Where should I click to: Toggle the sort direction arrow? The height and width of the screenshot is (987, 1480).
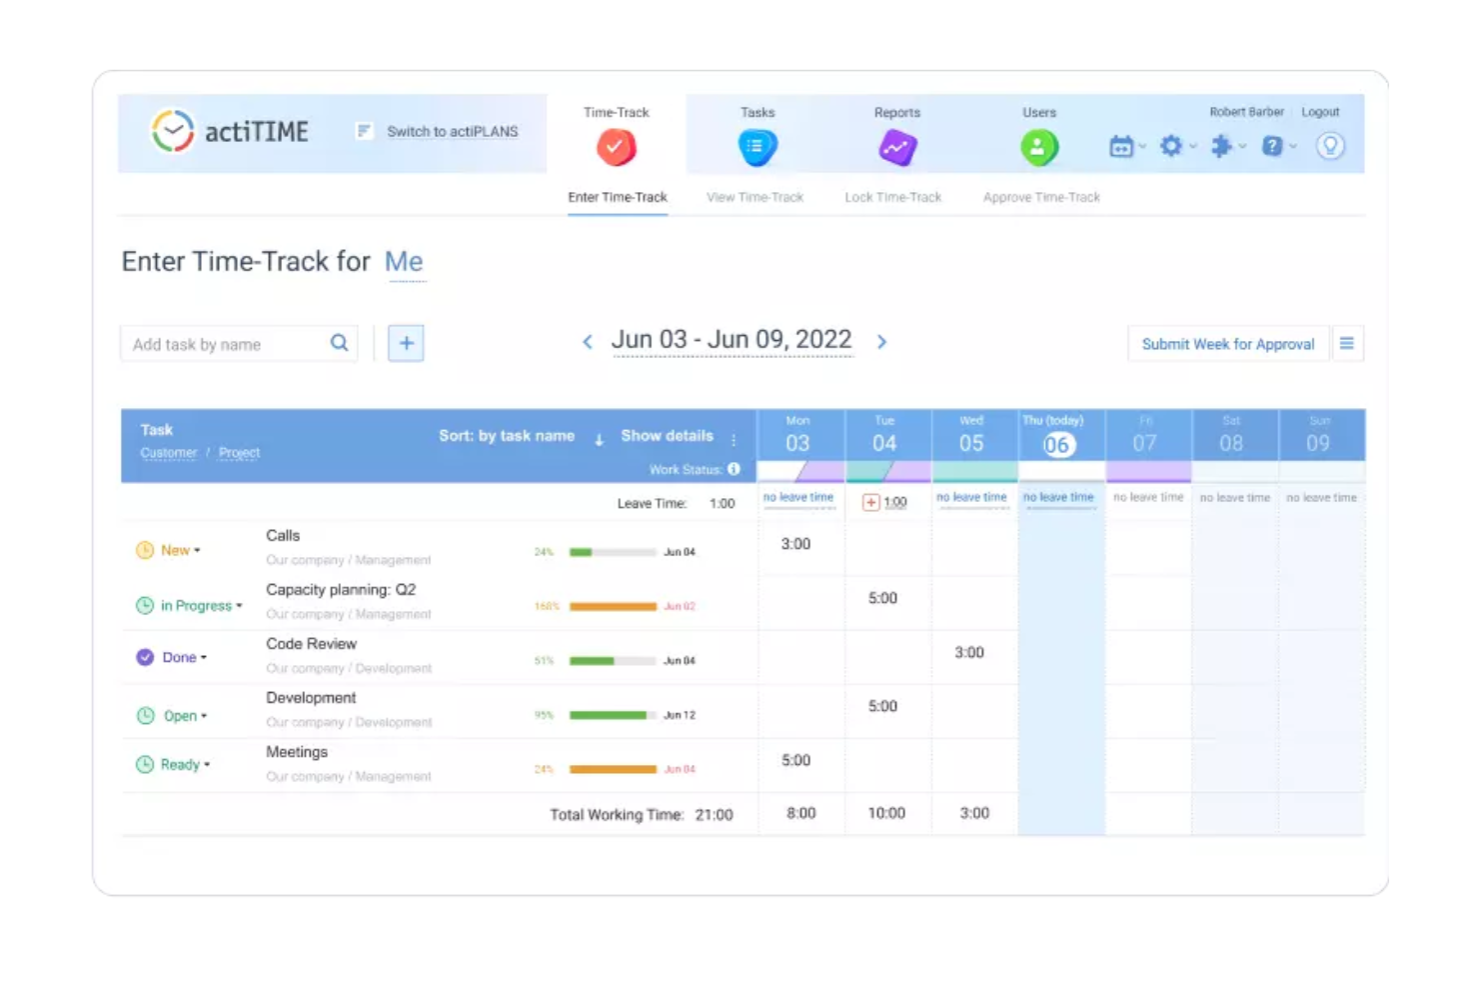point(599,439)
